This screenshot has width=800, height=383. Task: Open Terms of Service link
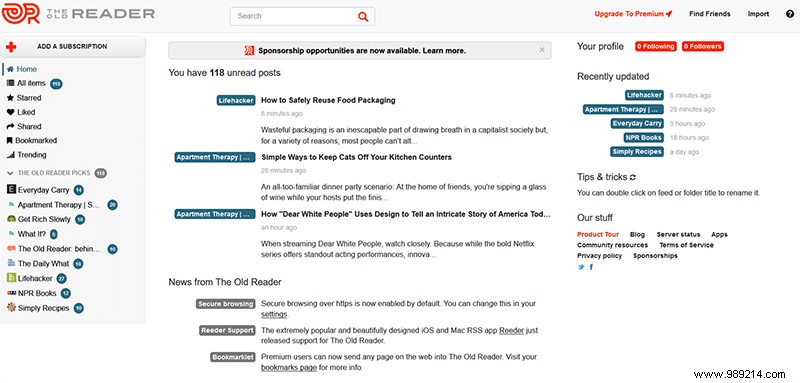686,245
